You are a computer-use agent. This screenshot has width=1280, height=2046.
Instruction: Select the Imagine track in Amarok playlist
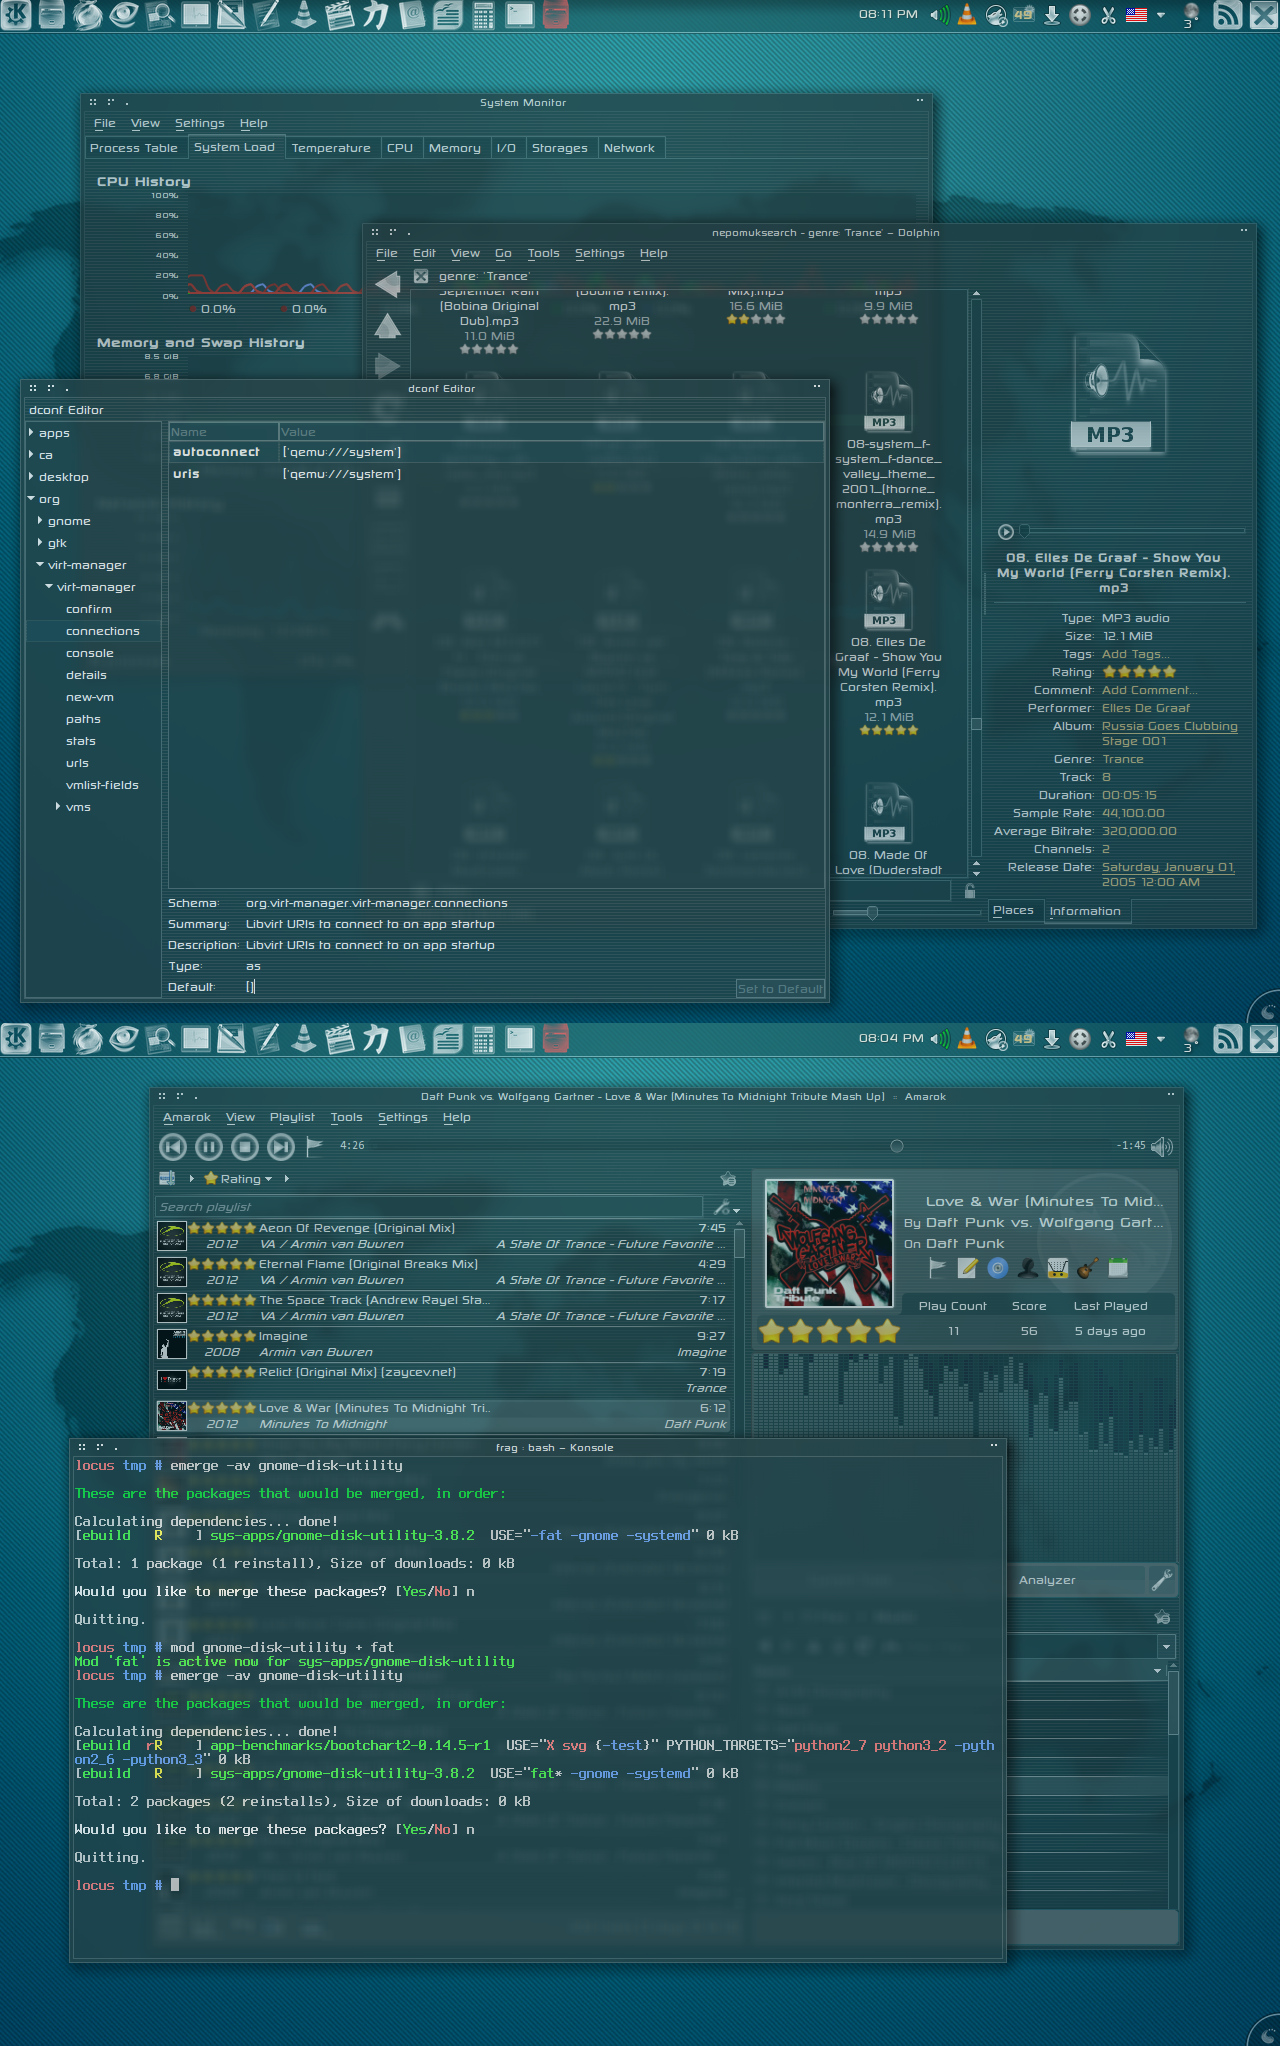pos(443,1344)
